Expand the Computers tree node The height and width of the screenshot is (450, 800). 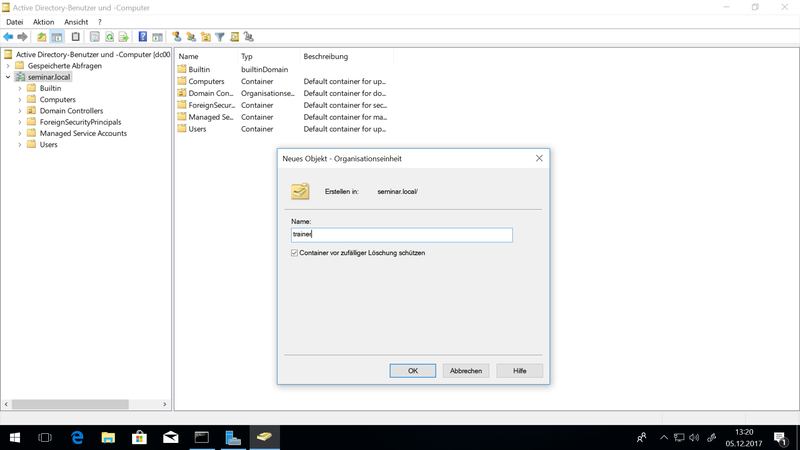point(20,99)
